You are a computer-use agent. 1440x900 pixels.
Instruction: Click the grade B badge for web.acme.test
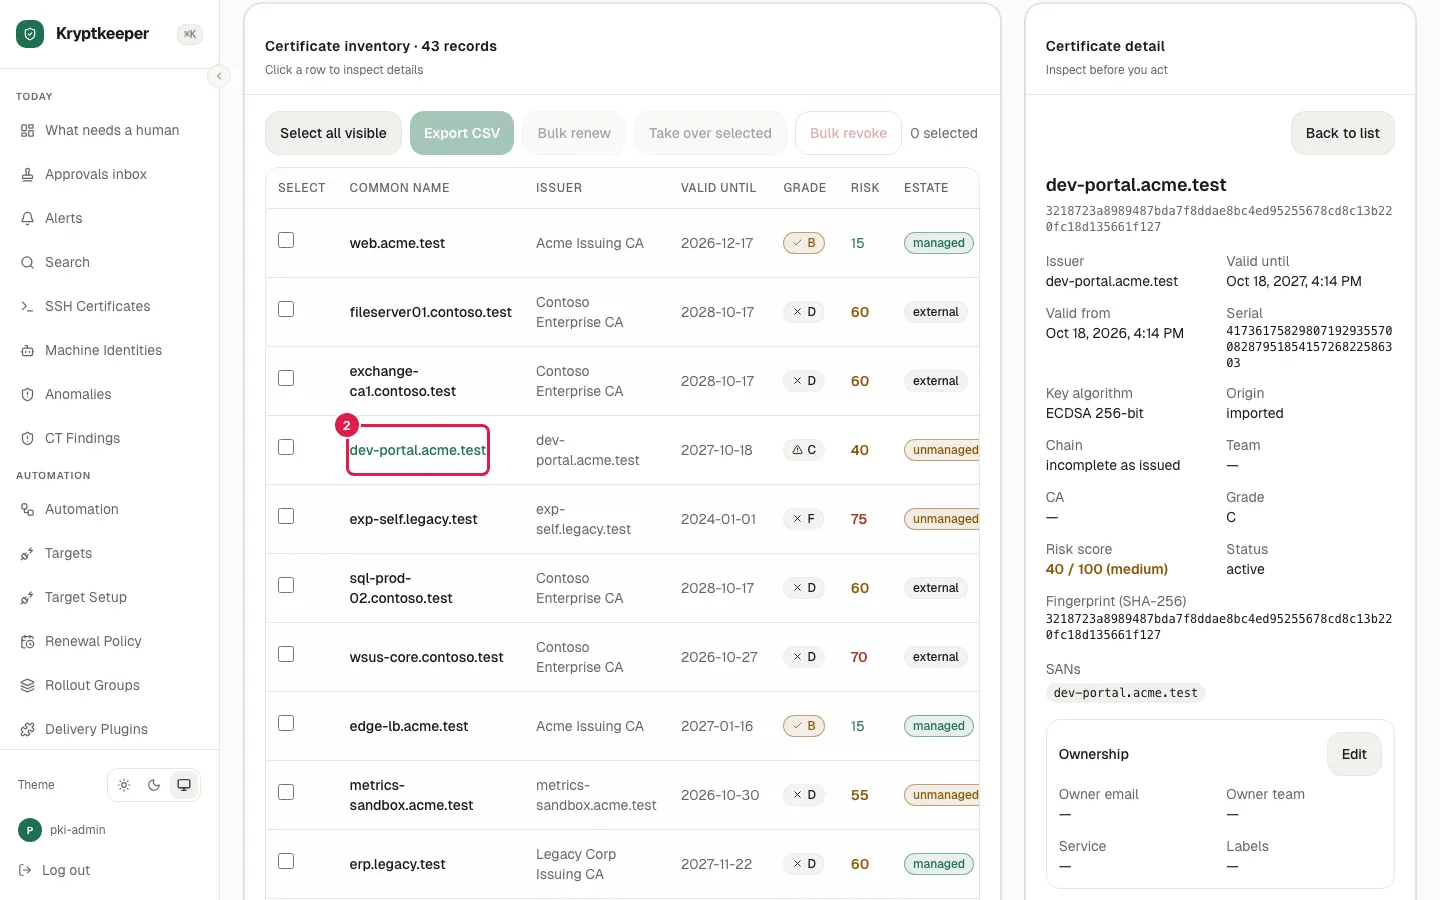804,243
